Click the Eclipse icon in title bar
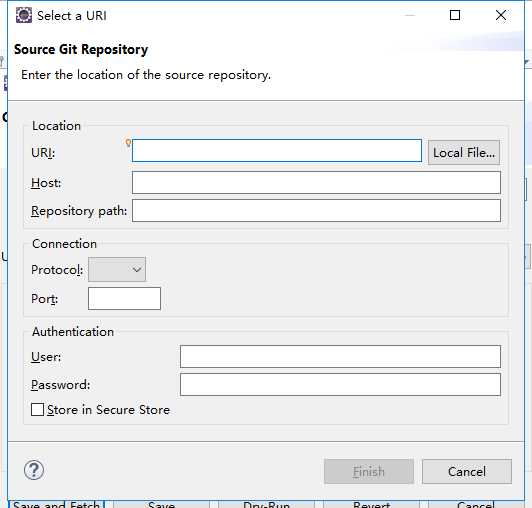This screenshot has height=508, width=532. [24, 16]
